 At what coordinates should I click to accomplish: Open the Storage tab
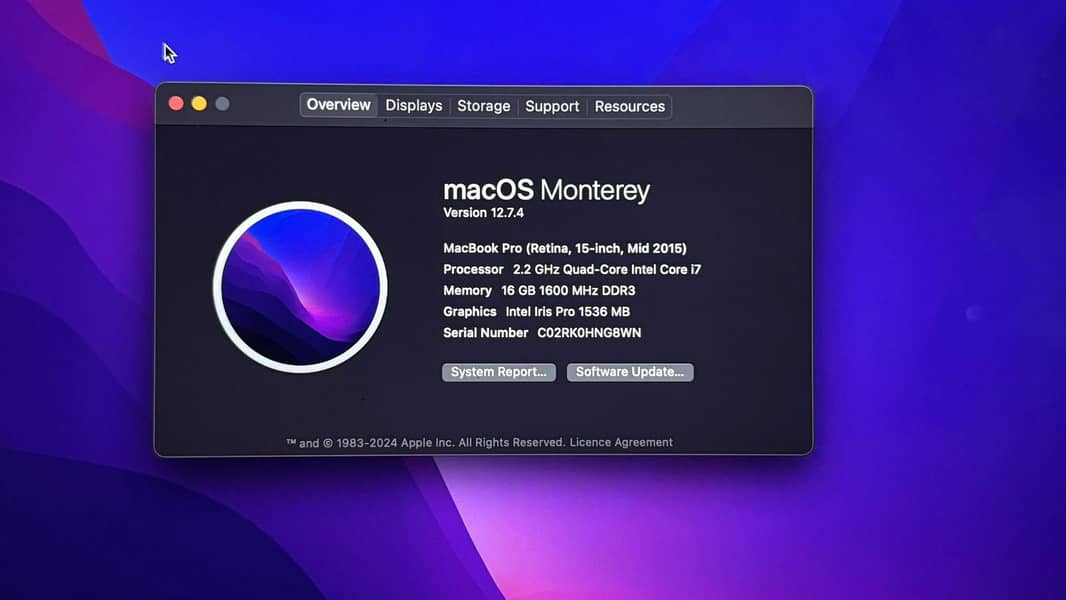pos(483,106)
